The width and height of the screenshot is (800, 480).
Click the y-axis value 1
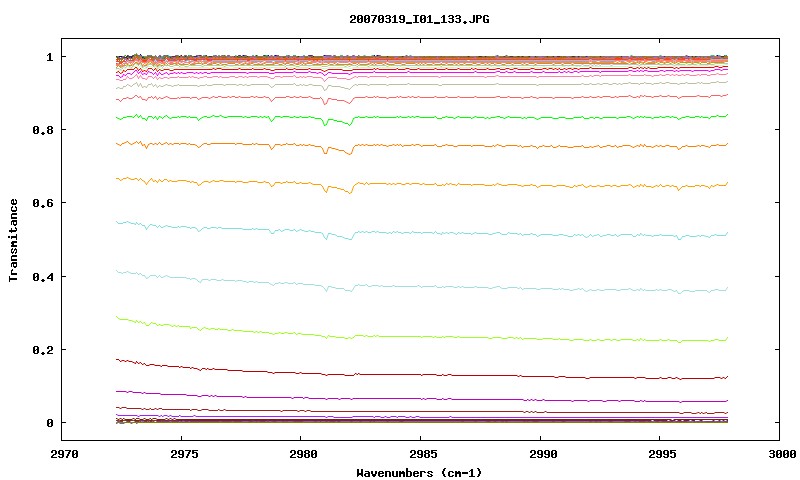(49, 57)
